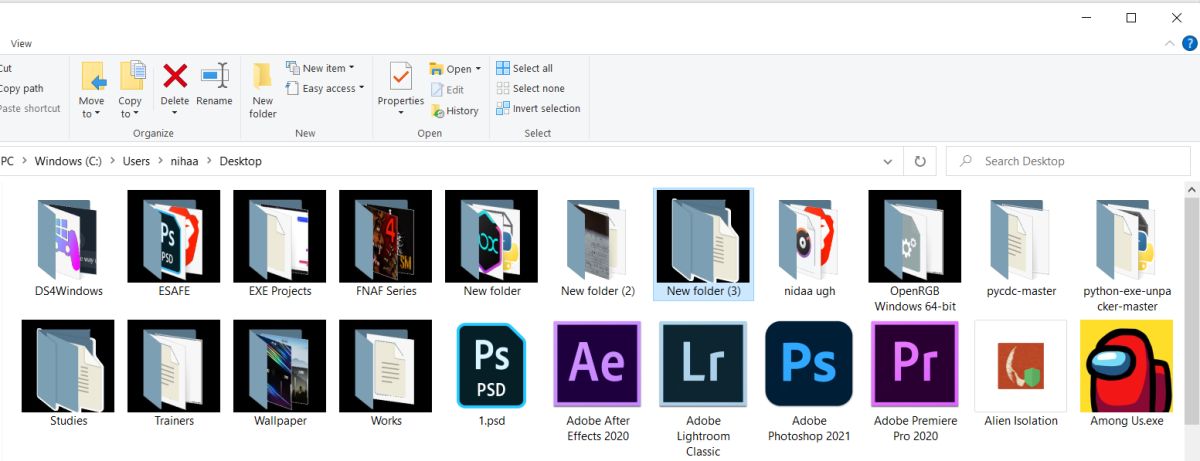Refresh the Desktop folder view
1200x461 pixels.
919,161
